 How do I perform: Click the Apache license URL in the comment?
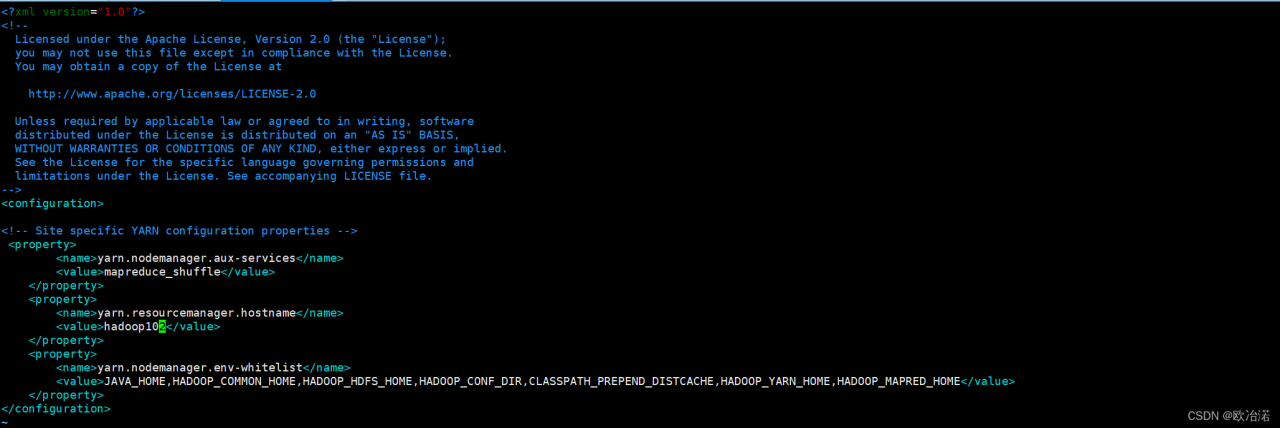click(172, 94)
